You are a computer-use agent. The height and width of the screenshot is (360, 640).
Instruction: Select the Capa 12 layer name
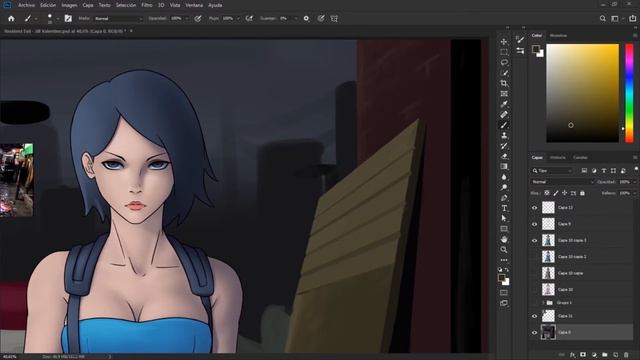click(565, 208)
